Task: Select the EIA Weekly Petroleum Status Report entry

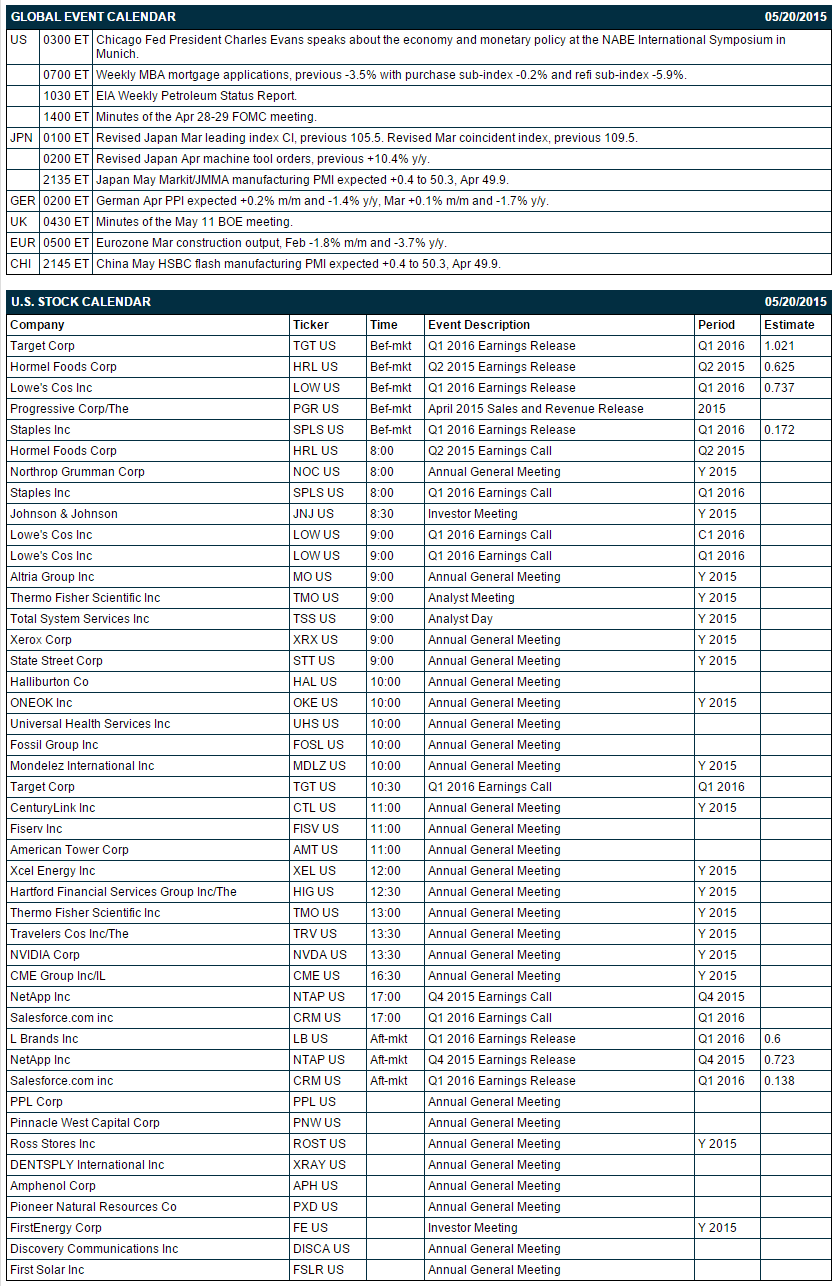Action: (x=197, y=96)
